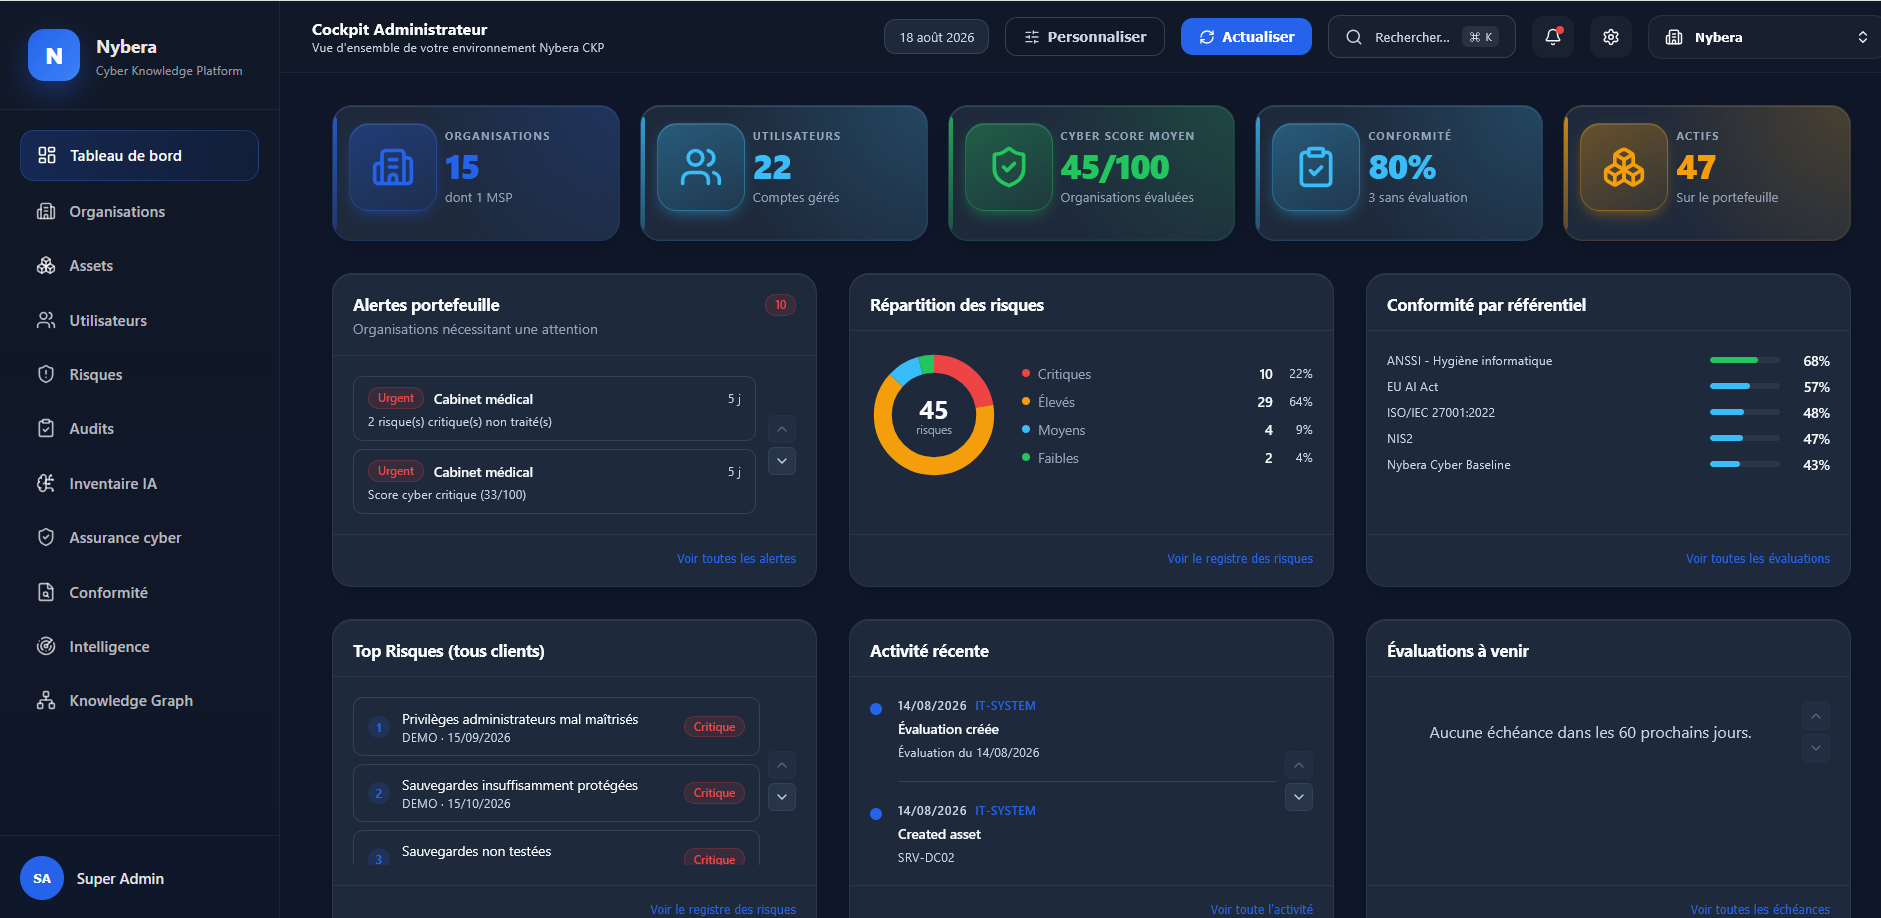The width and height of the screenshot is (1881, 918).
Task: Open alert 'Score cyber critique (33/100)'
Action: click(554, 482)
